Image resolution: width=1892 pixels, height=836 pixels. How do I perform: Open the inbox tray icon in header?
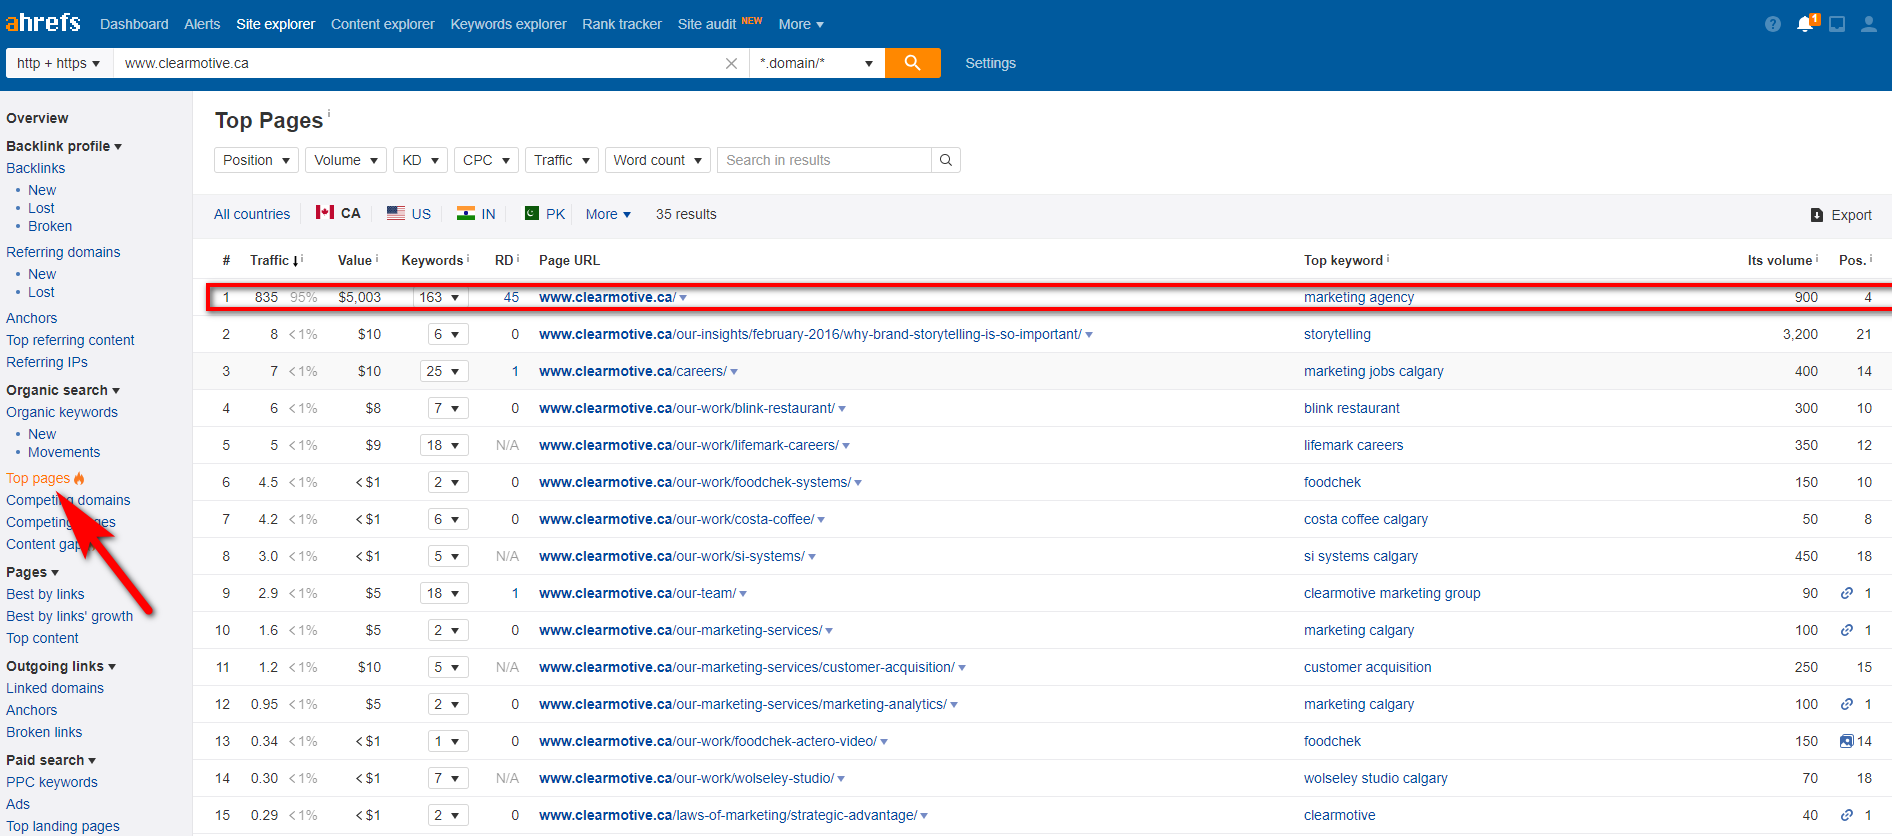click(x=1837, y=24)
